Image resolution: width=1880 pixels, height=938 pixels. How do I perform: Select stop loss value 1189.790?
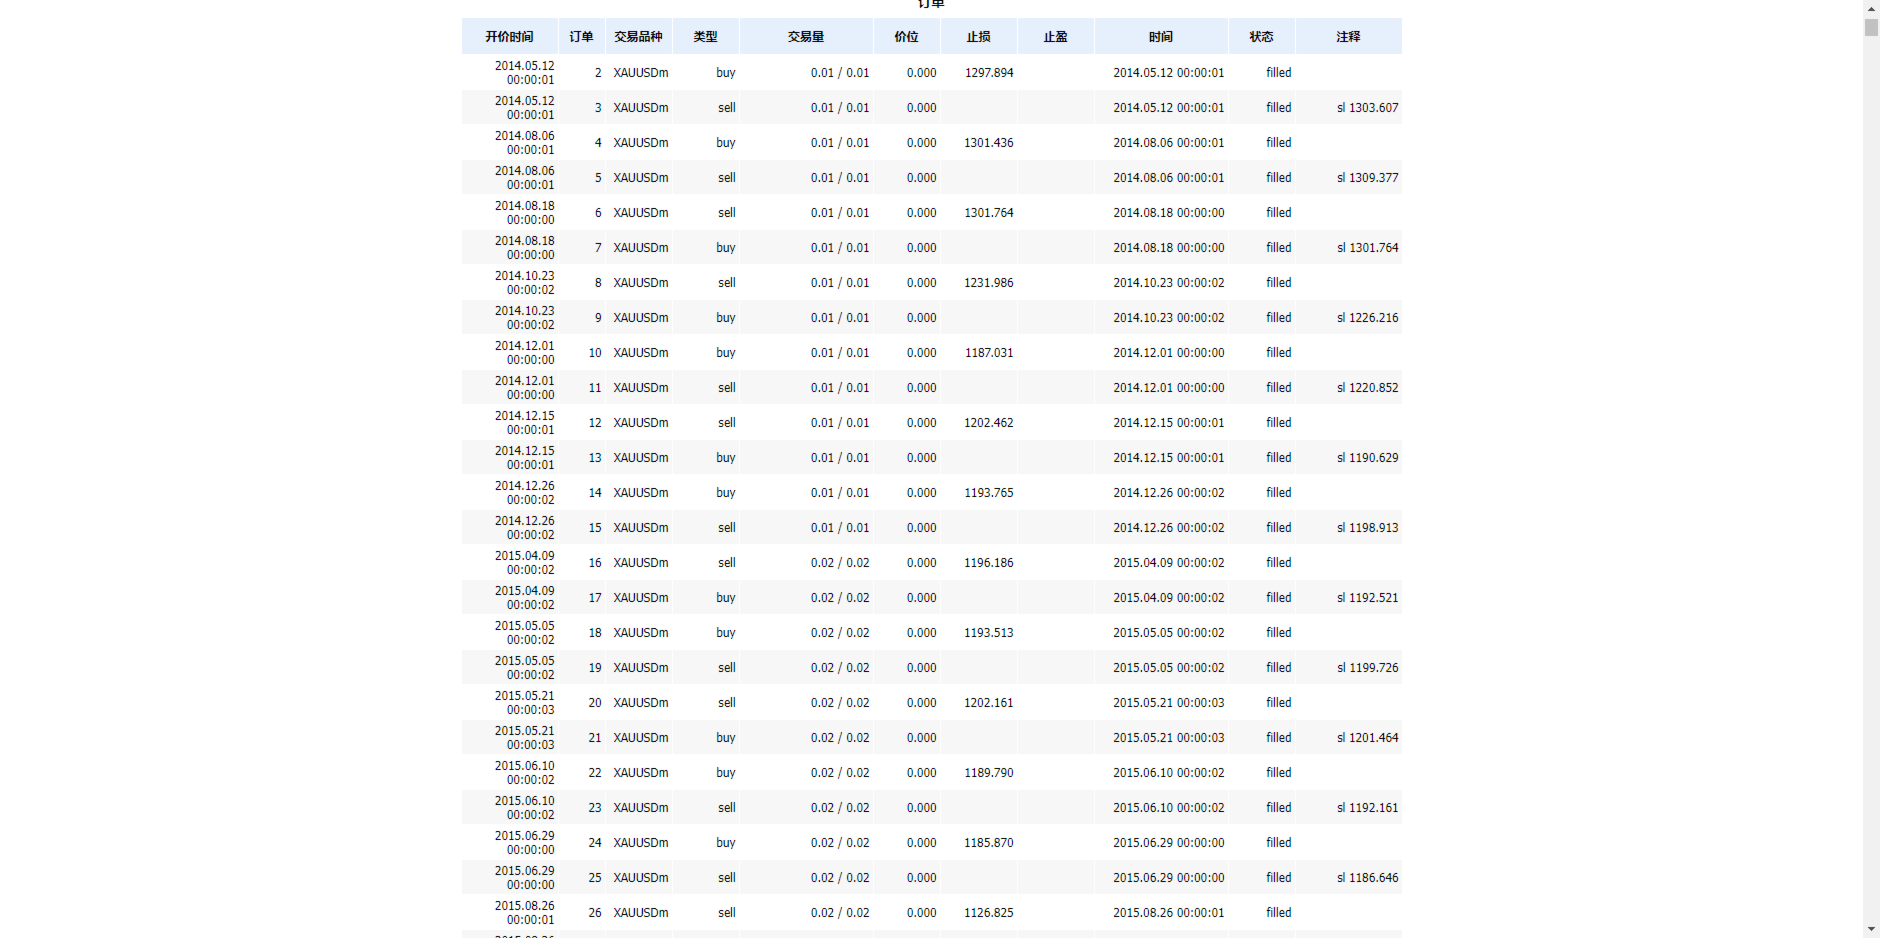coord(989,773)
